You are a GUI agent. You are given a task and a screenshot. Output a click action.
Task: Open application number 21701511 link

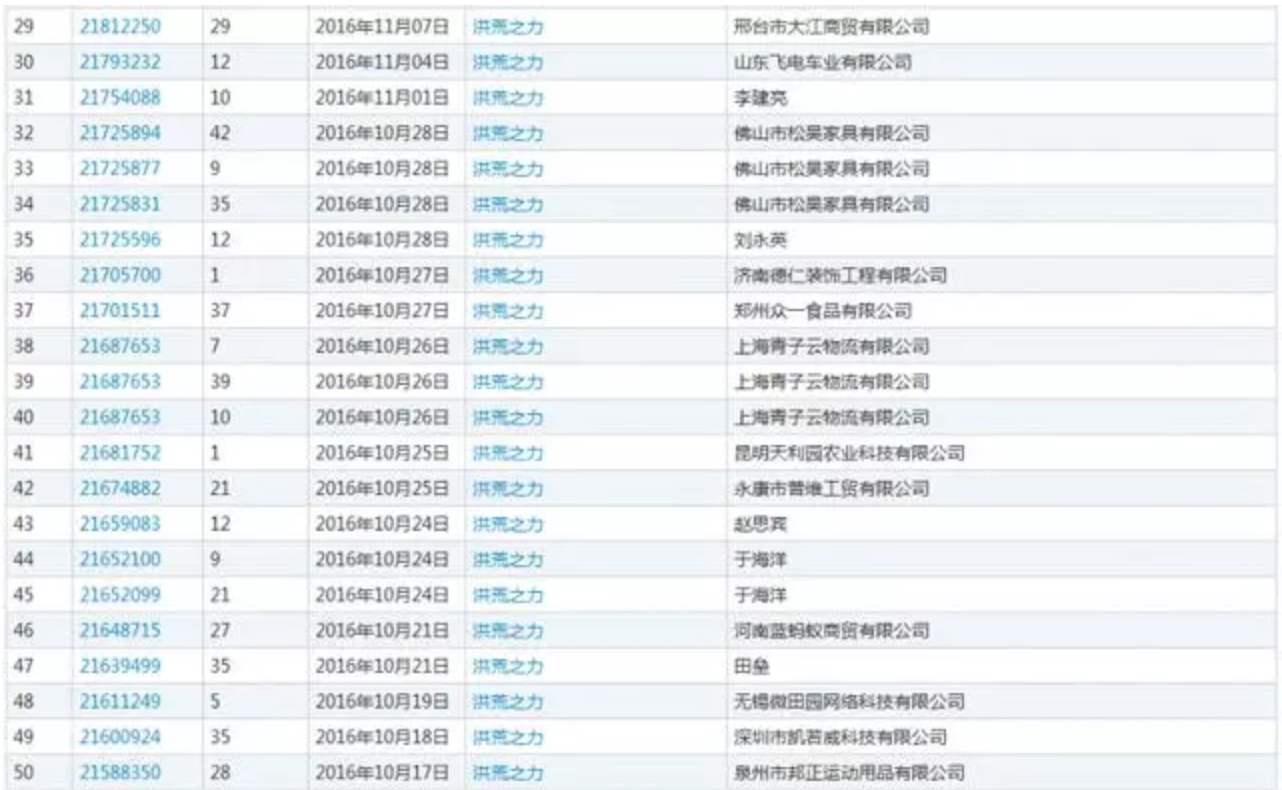(119, 311)
